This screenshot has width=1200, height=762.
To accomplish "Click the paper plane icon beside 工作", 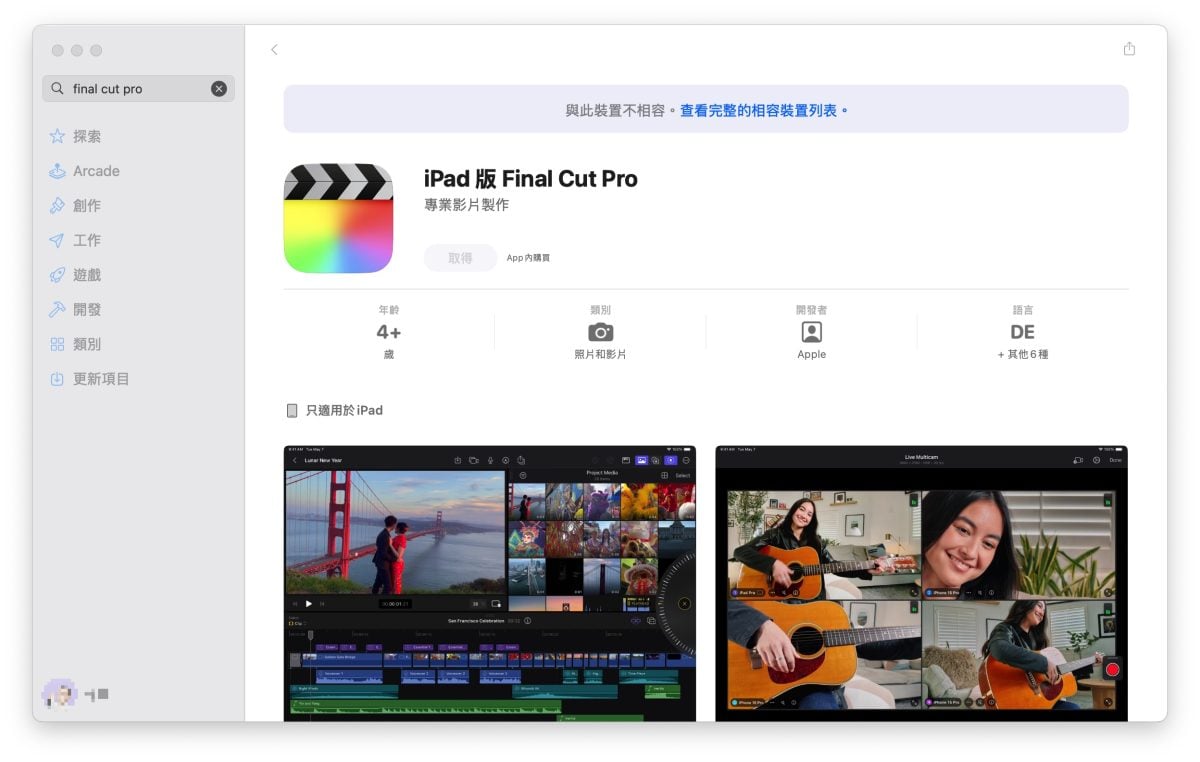I will pyautogui.click(x=57, y=240).
